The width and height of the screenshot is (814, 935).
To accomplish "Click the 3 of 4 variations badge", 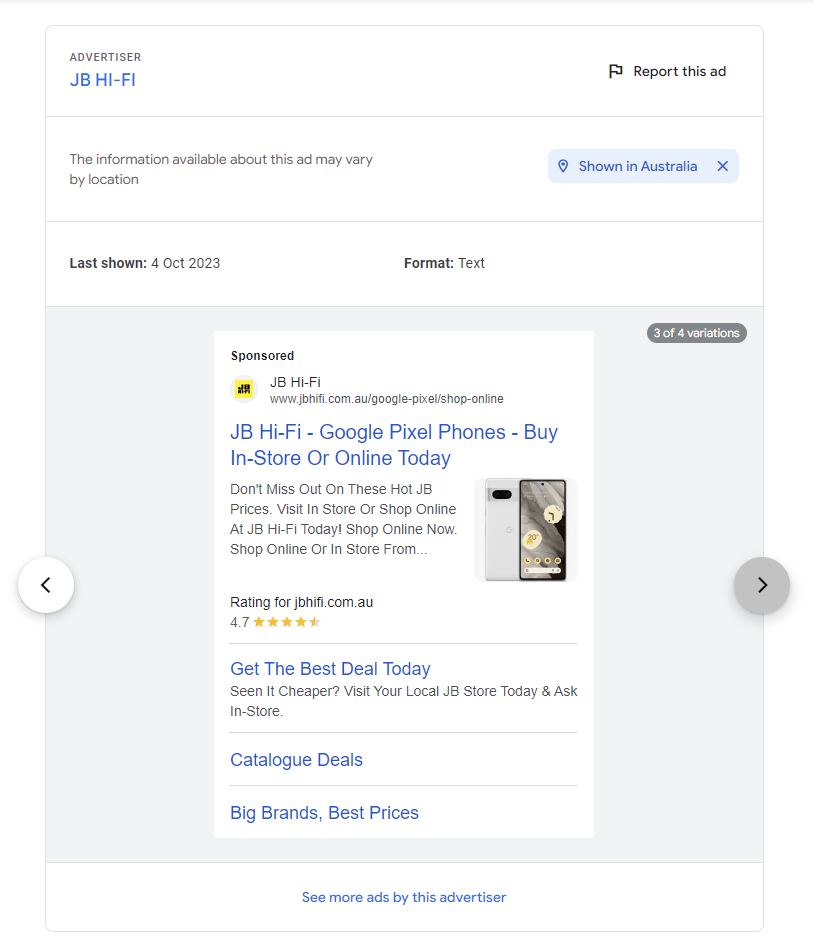I will (x=696, y=333).
